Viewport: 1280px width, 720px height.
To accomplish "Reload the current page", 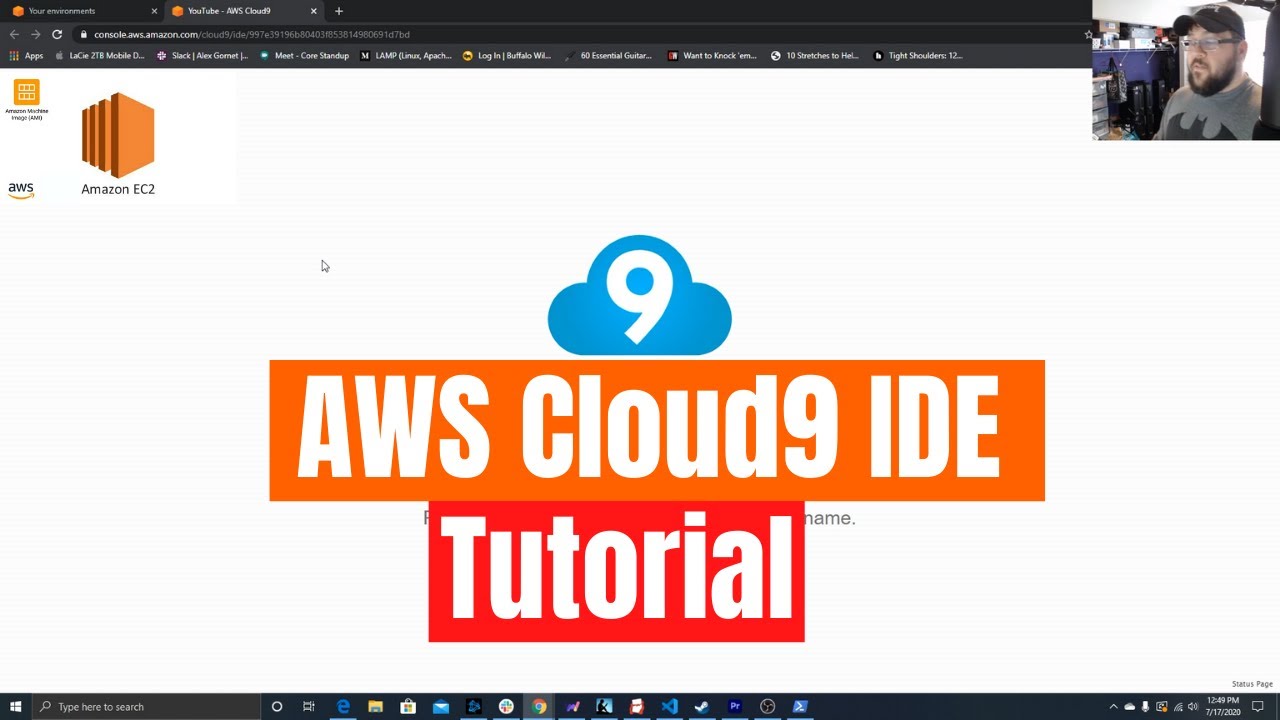I will (57, 34).
